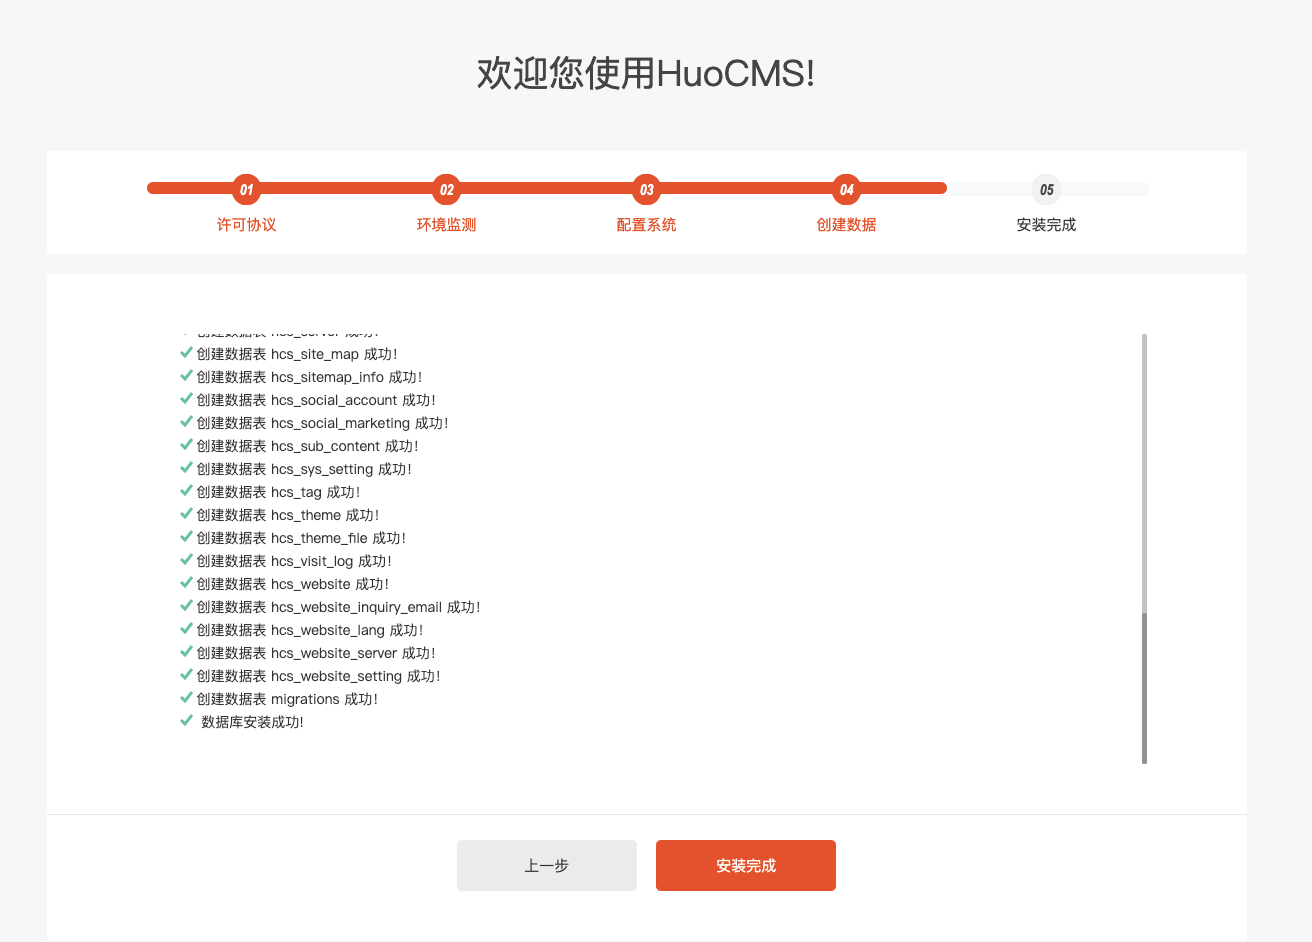This screenshot has width=1312, height=942.
Task: Click checkmark beside migrations row
Action: (186, 698)
